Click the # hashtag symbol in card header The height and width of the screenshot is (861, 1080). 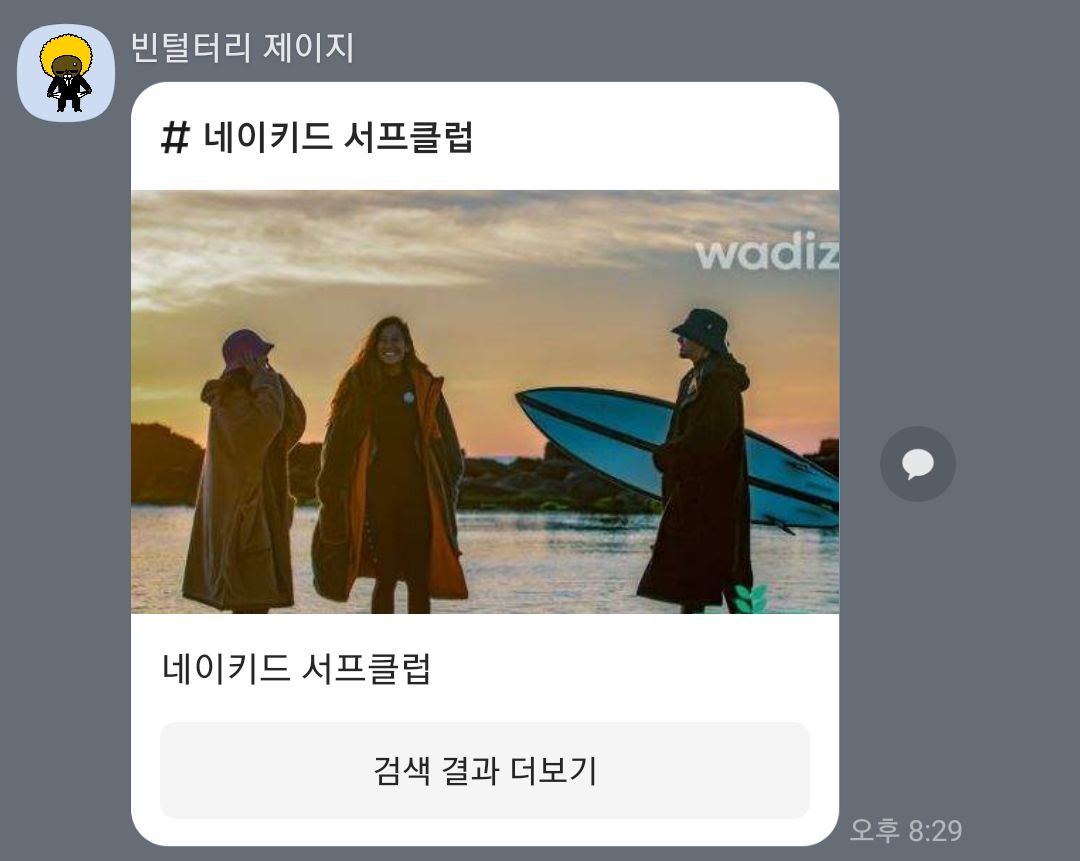[175, 137]
